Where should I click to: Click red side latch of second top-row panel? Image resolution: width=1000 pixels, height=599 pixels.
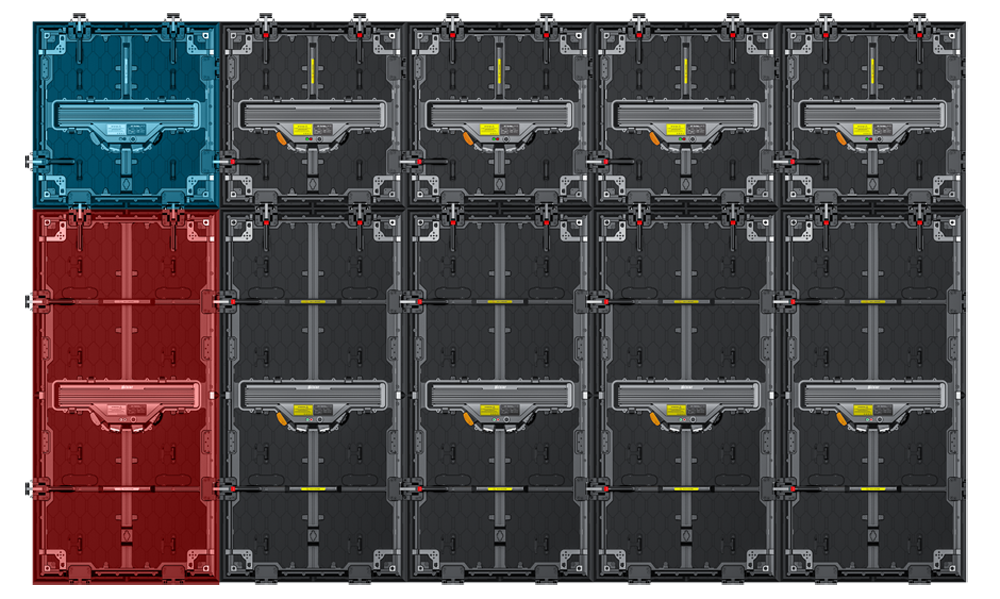tap(232, 160)
